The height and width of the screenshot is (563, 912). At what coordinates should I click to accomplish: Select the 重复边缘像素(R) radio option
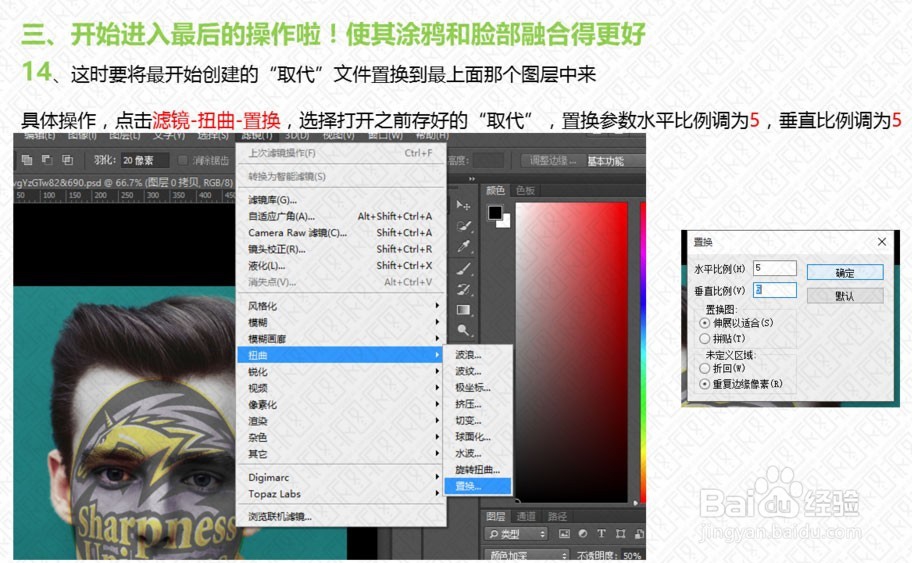tap(704, 384)
